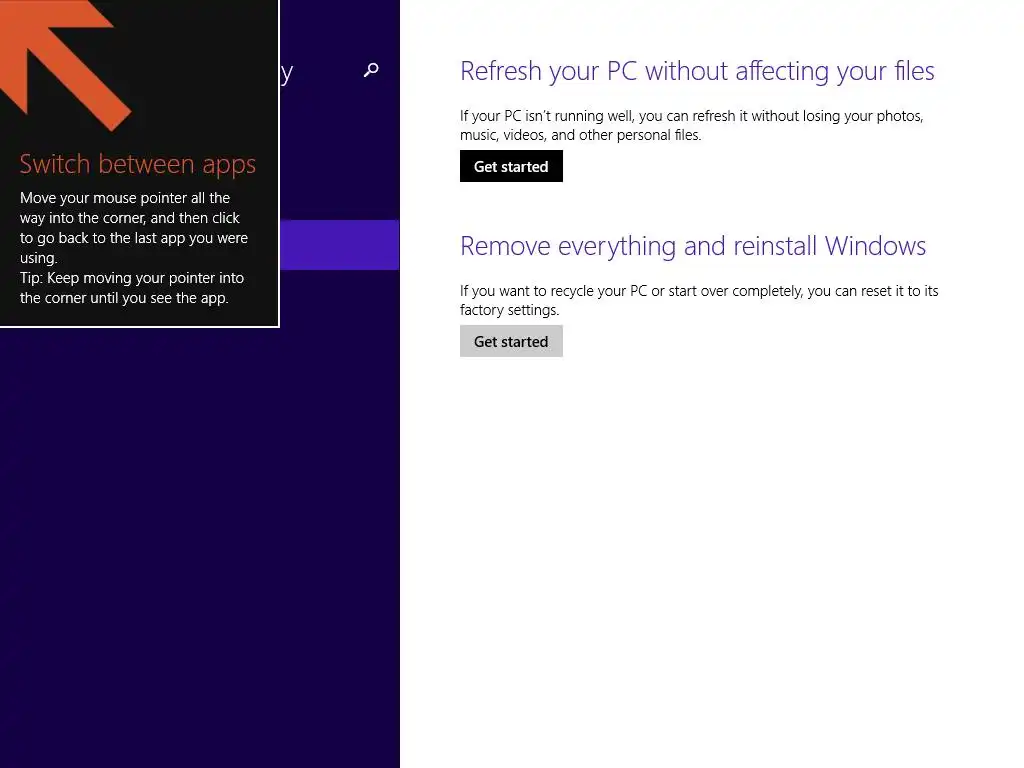This screenshot has height=768, width=1024.
Task: Click the search magnifier icon
Action: point(371,70)
